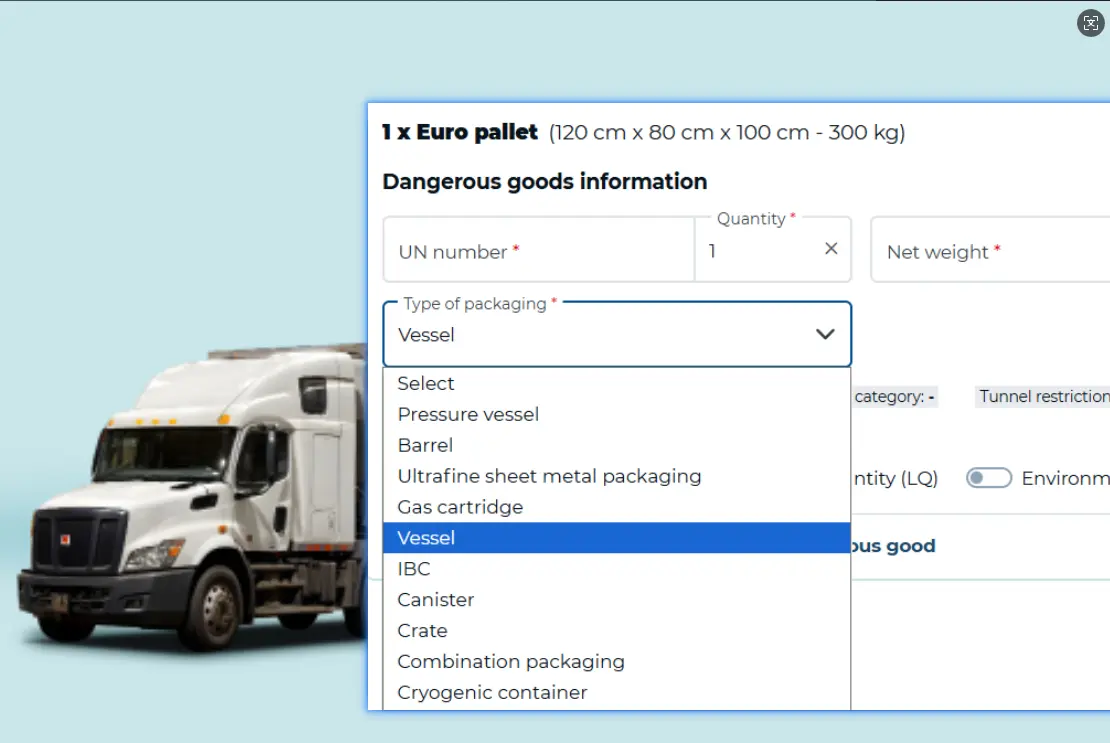Click the 1 x Euro pallet title

click(x=460, y=132)
